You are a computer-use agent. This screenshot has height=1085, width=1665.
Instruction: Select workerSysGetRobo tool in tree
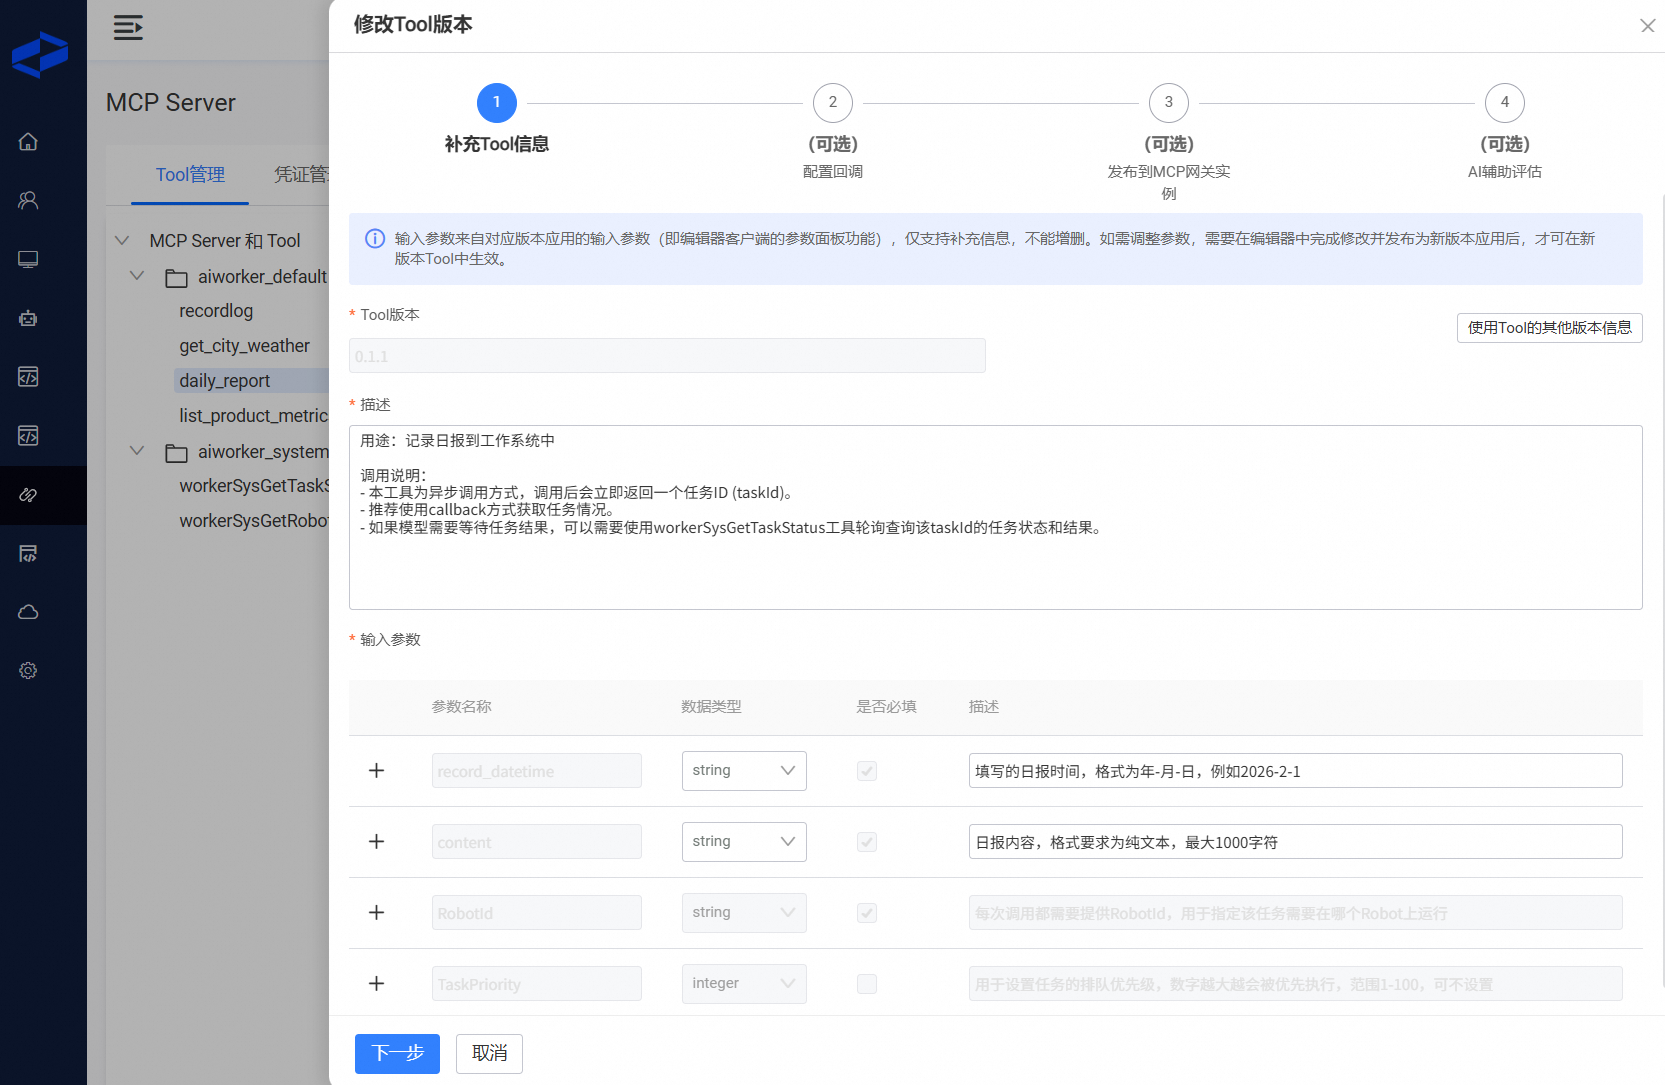[254, 521]
